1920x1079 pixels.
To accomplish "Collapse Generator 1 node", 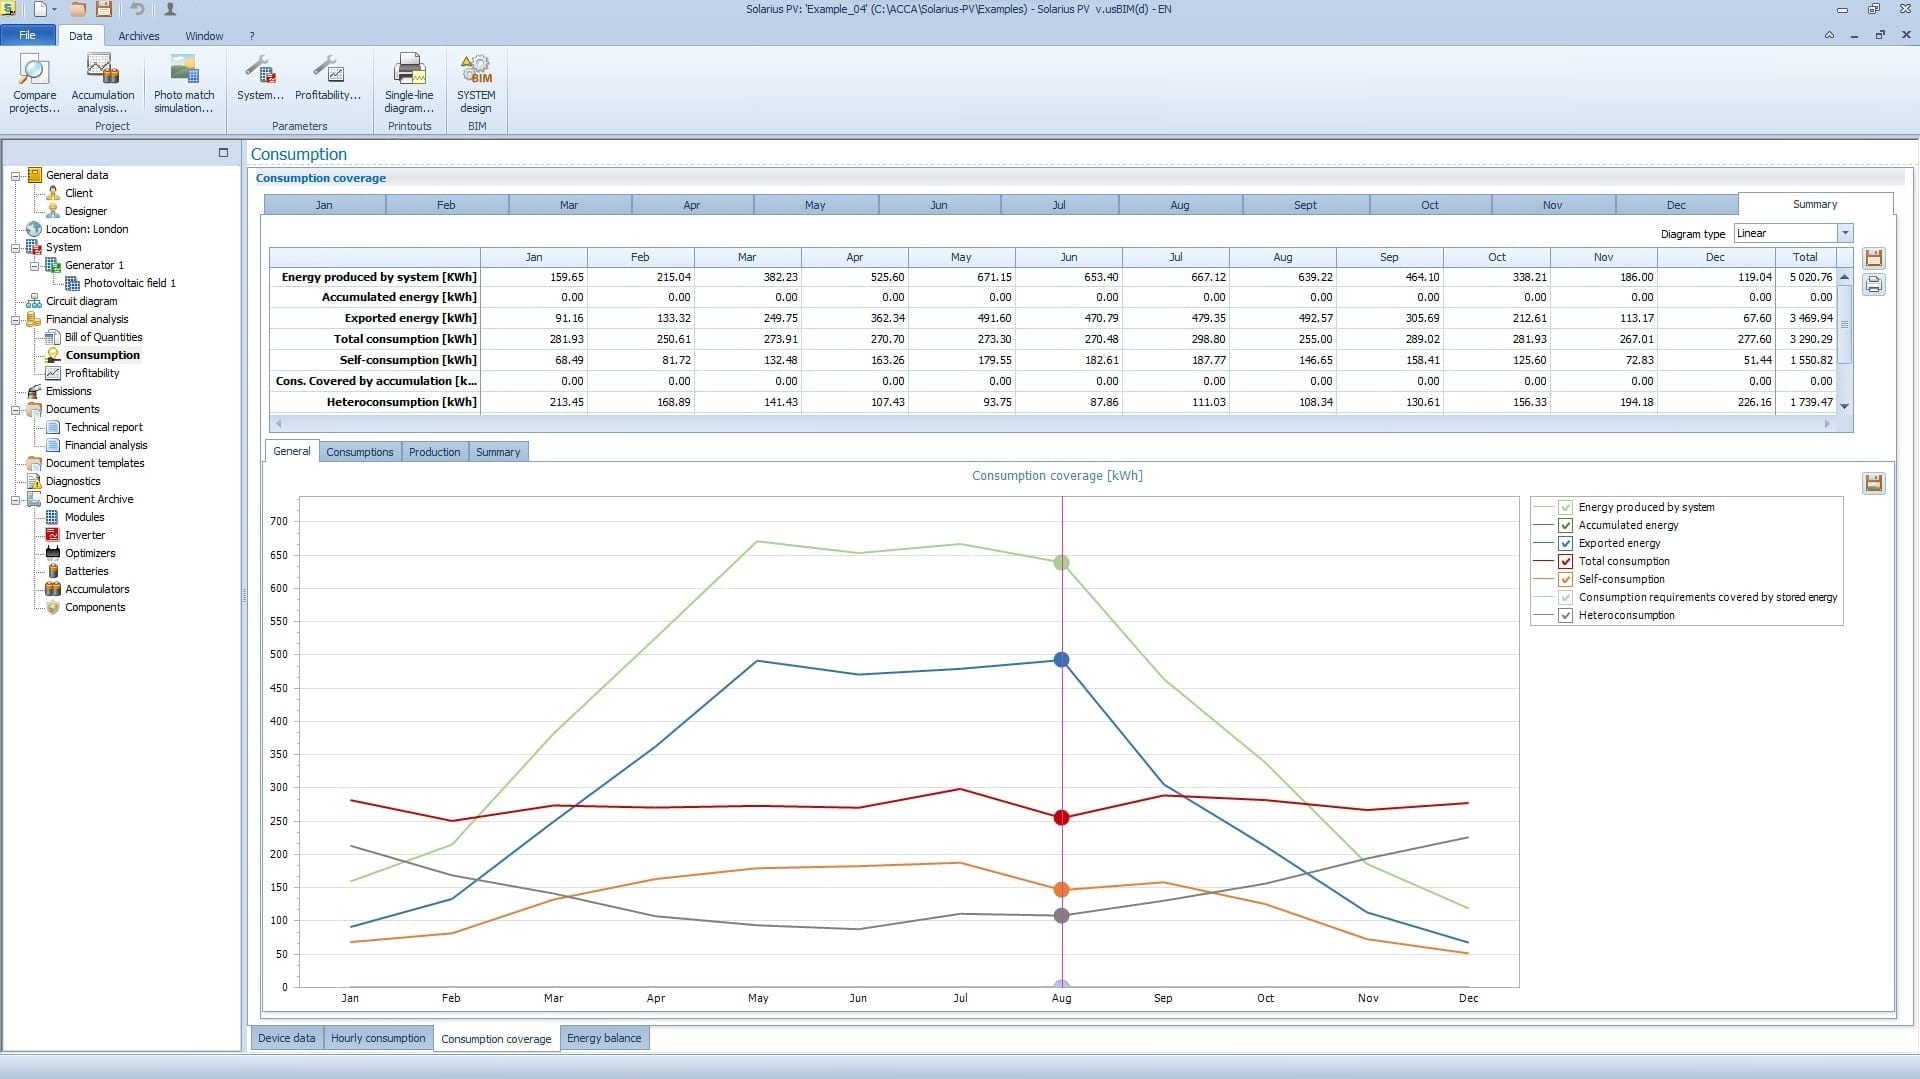I will coord(35,265).
